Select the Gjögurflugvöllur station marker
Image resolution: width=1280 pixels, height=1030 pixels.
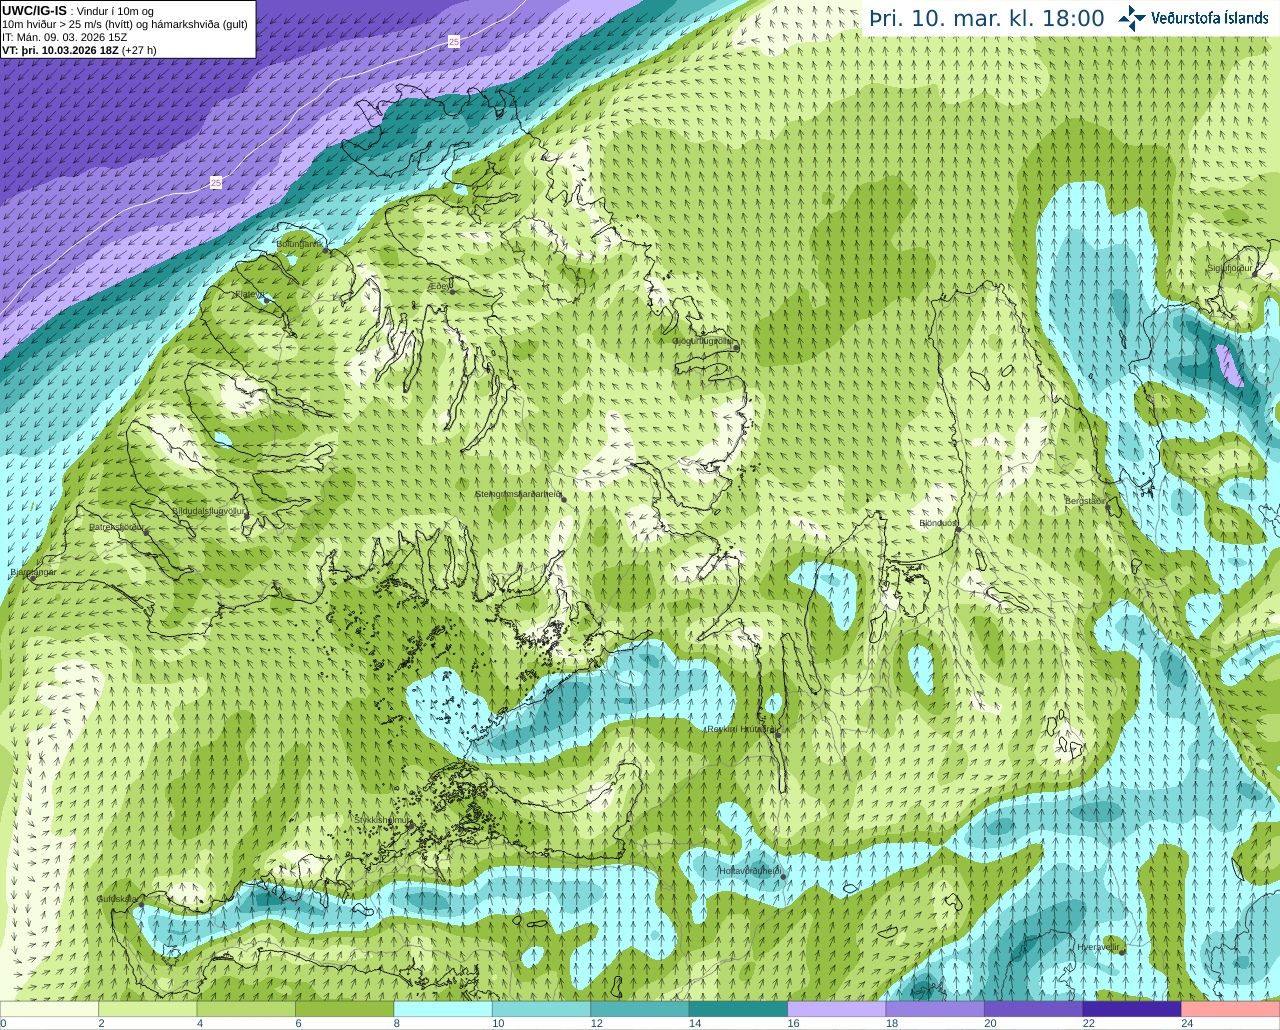(735, 347)
